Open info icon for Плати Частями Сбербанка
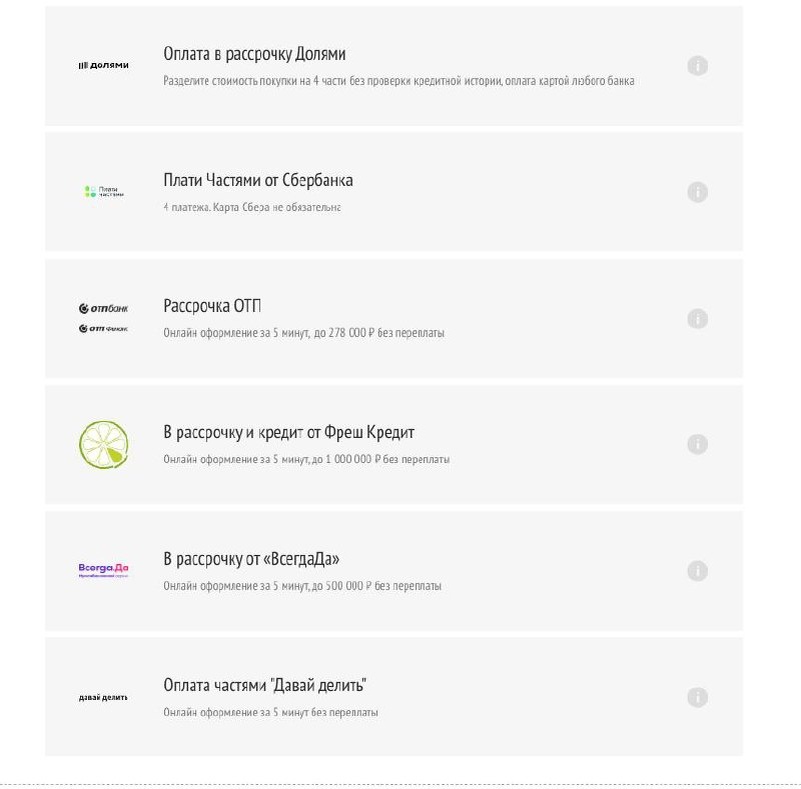The width and height of the screenshot is (801, 789). coord(698,192)
